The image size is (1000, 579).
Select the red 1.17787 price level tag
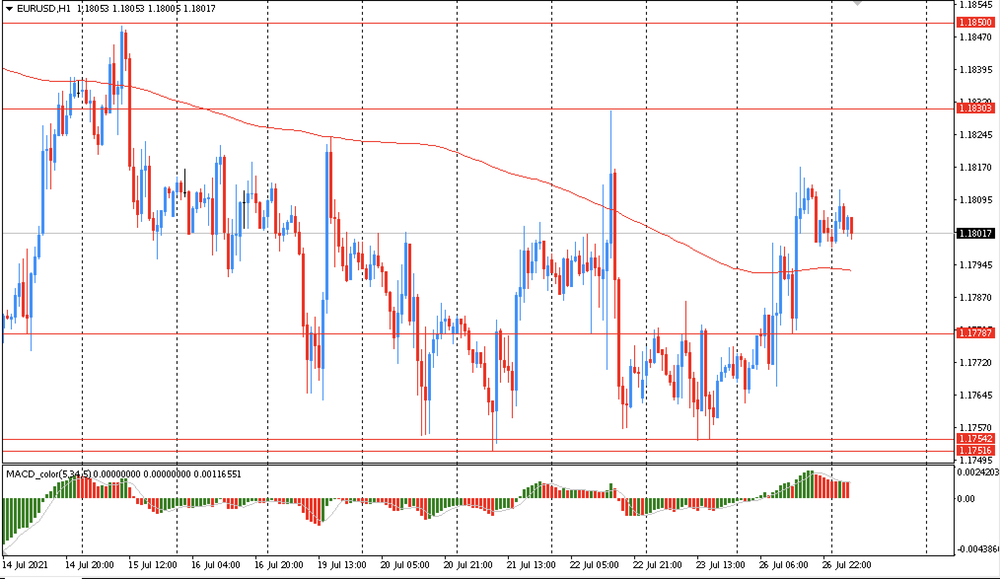(x=976, y=333)
